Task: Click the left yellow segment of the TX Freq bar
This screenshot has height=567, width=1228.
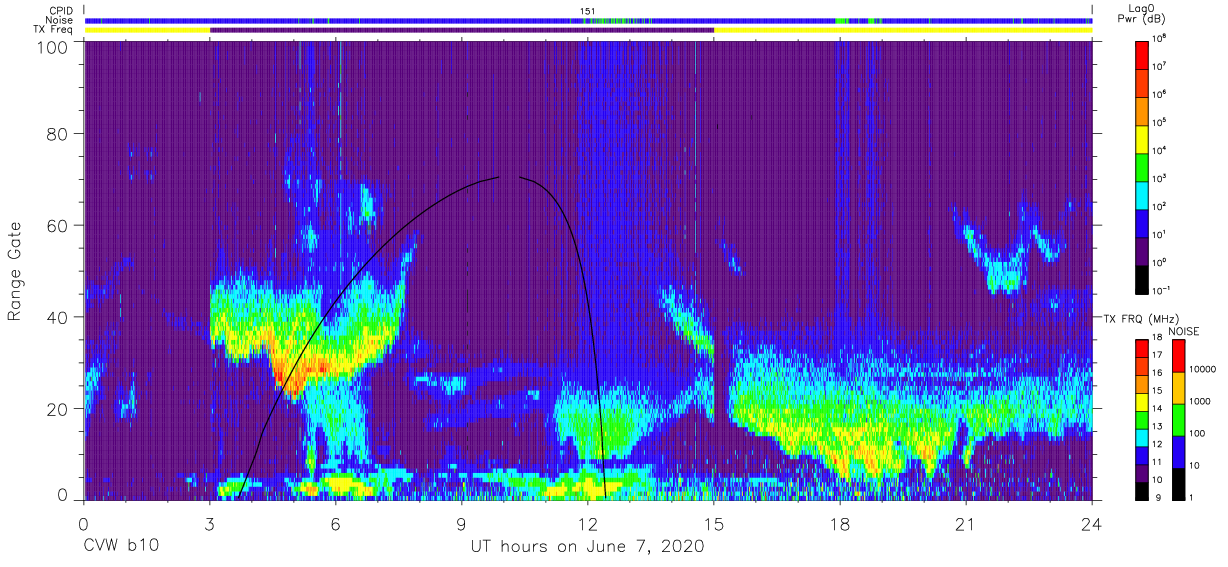Action: (x=147, y=30)
